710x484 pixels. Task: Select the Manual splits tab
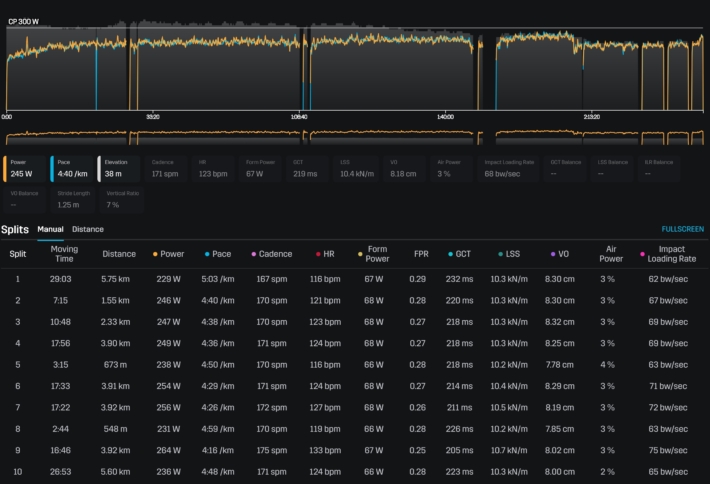click(50, 229)
